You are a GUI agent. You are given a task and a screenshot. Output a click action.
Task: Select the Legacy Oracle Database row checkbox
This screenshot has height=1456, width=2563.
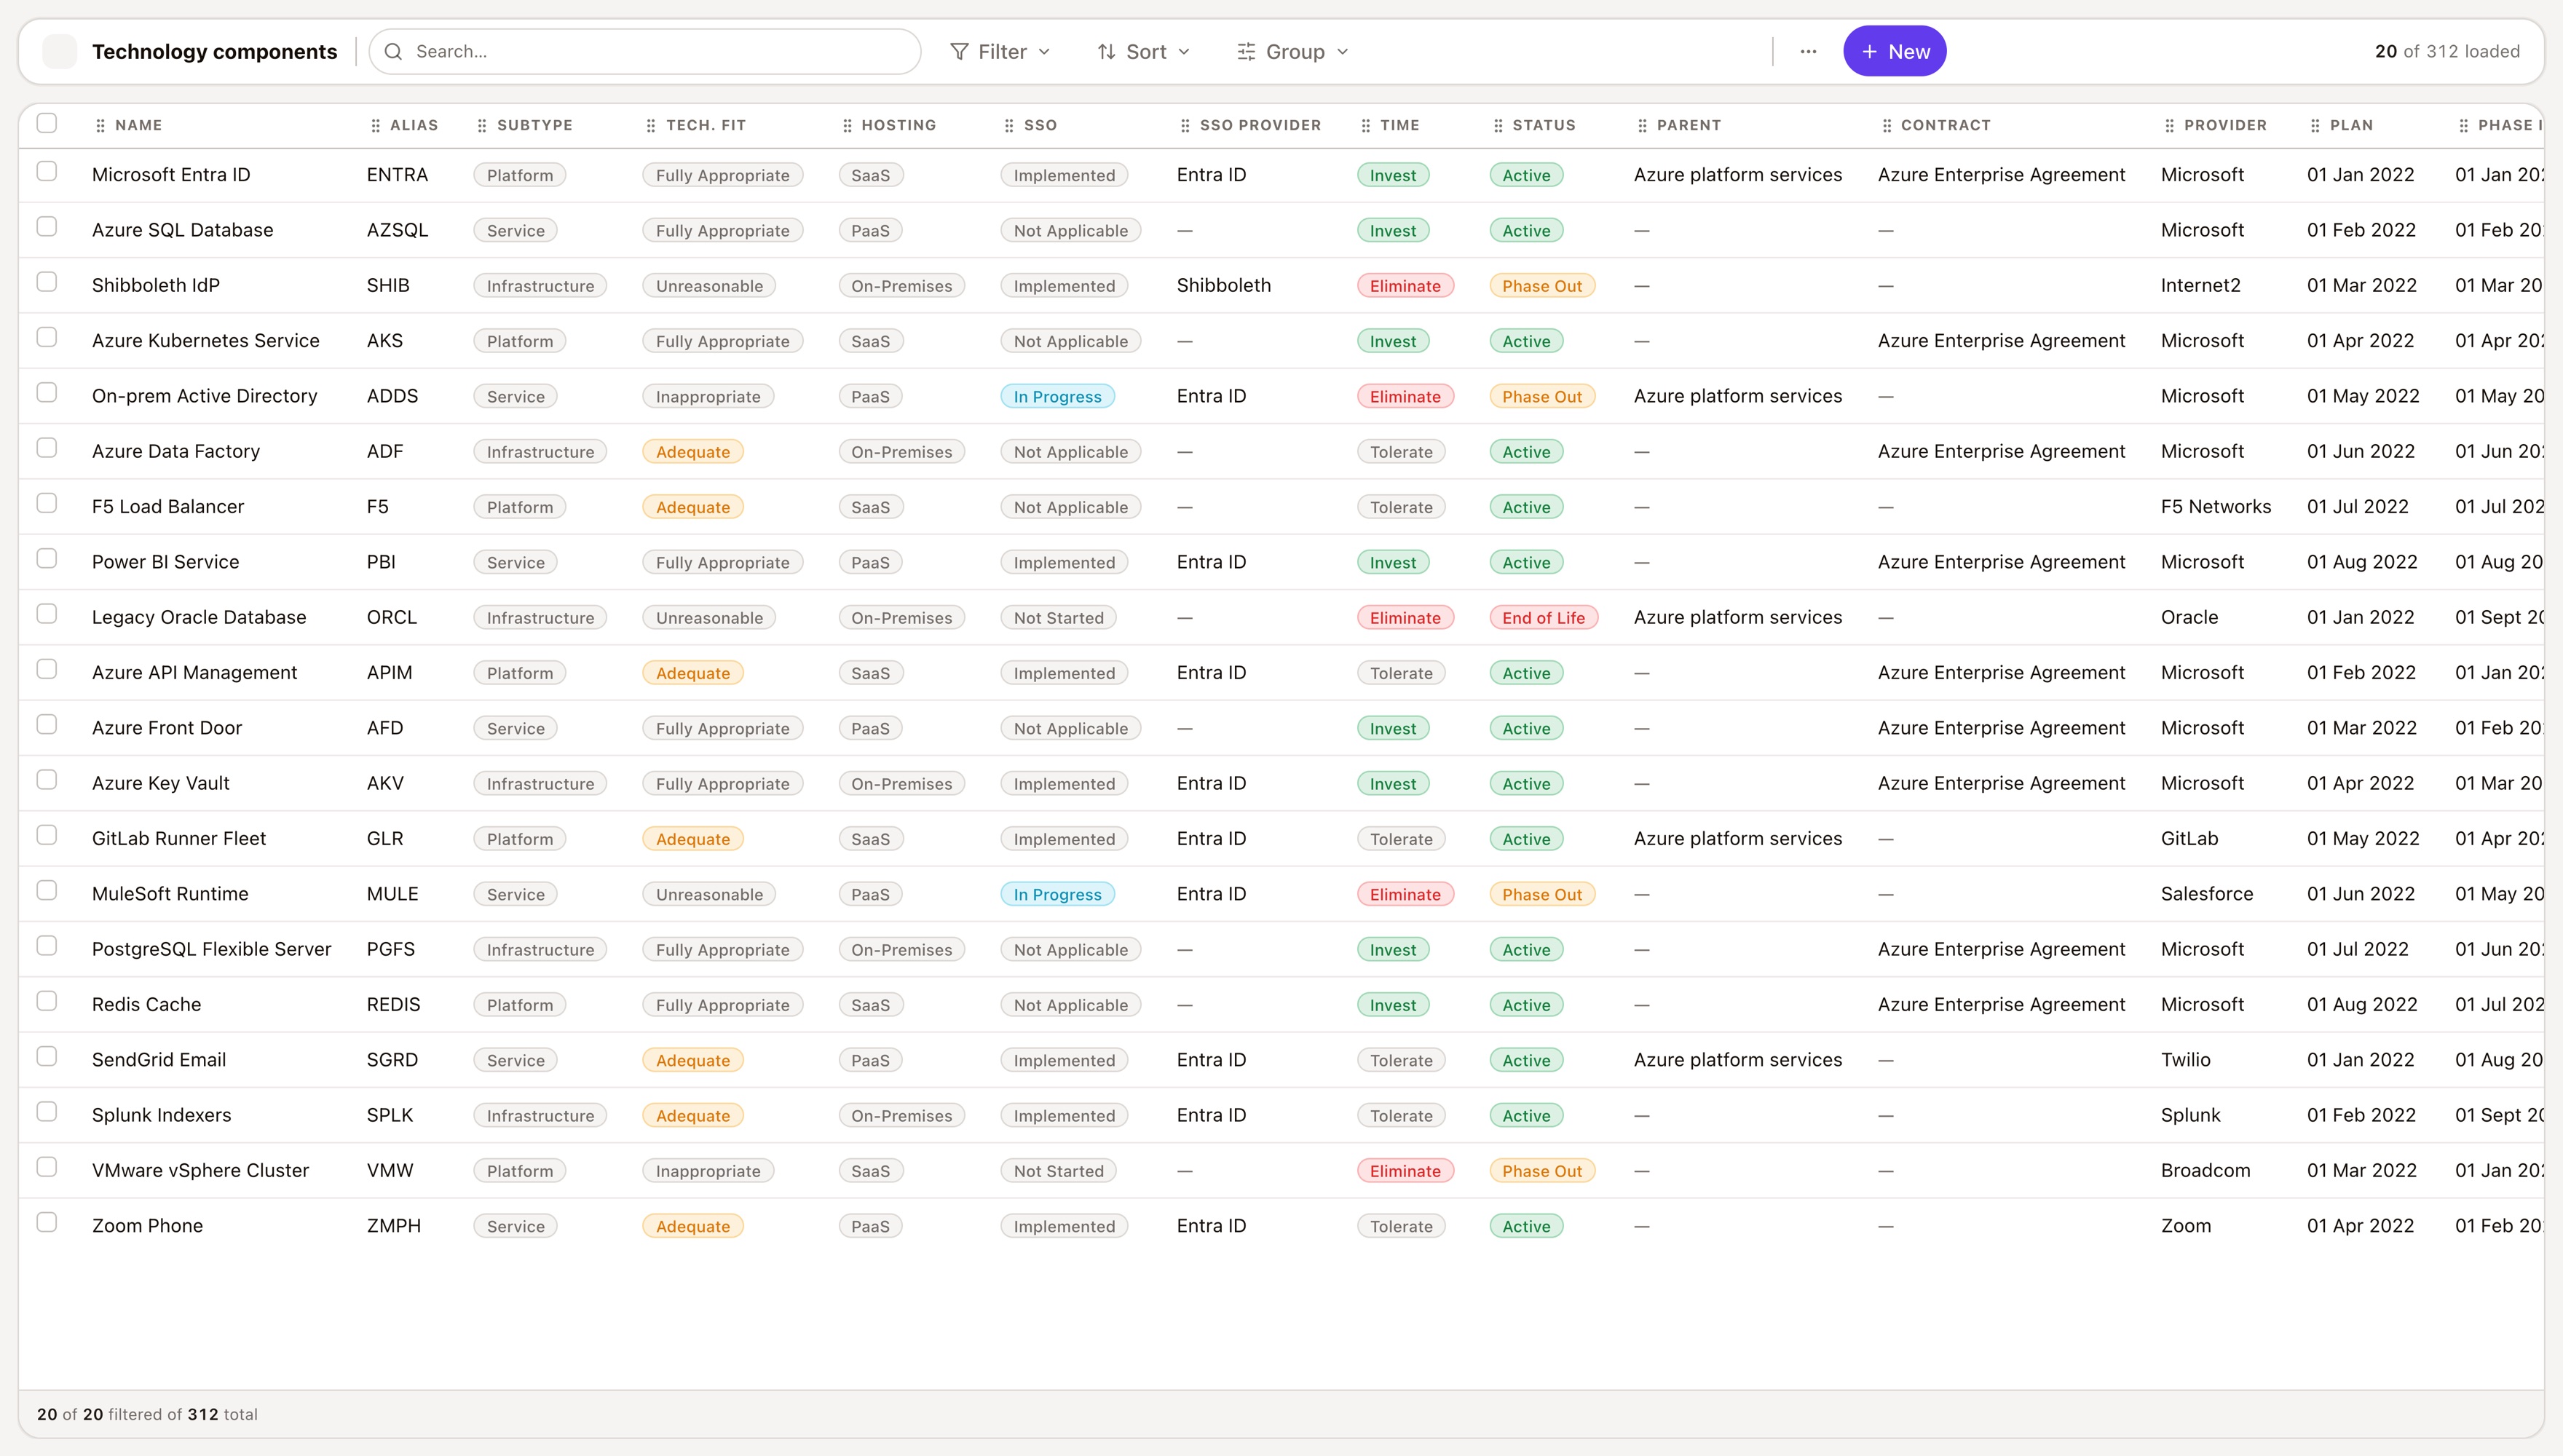tap(47, 614)
